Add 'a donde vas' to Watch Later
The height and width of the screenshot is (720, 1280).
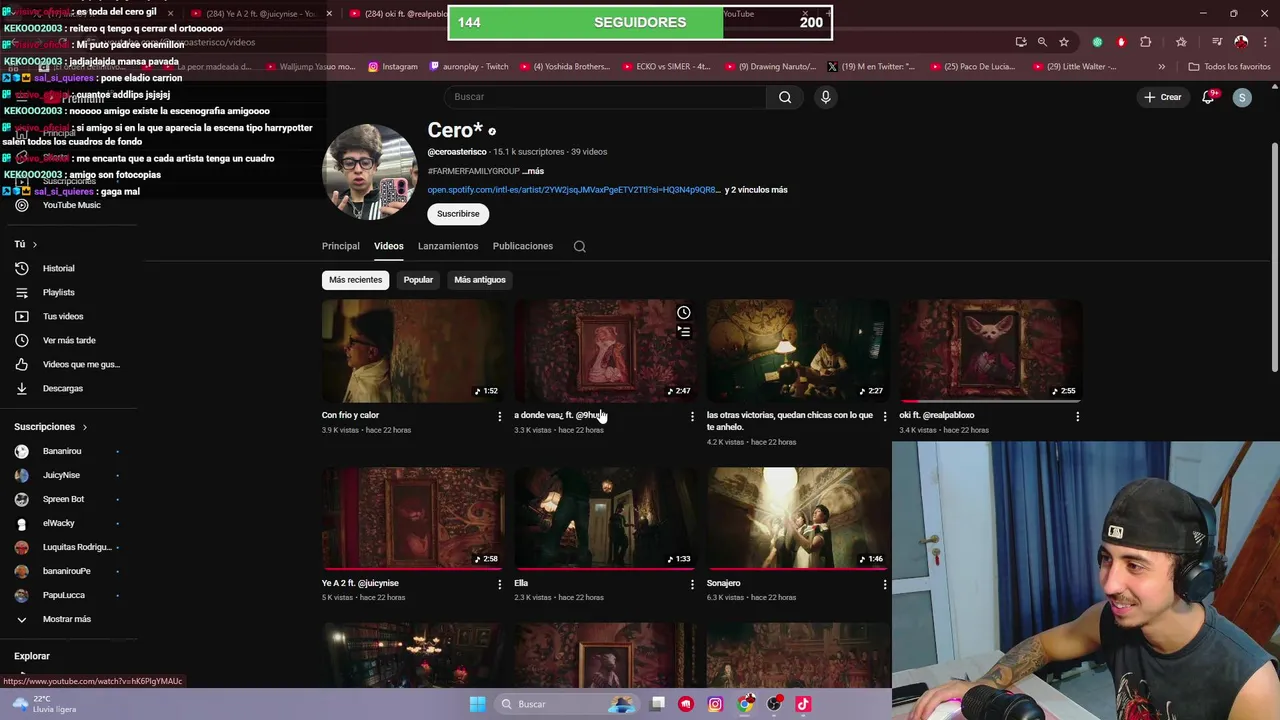683,312
